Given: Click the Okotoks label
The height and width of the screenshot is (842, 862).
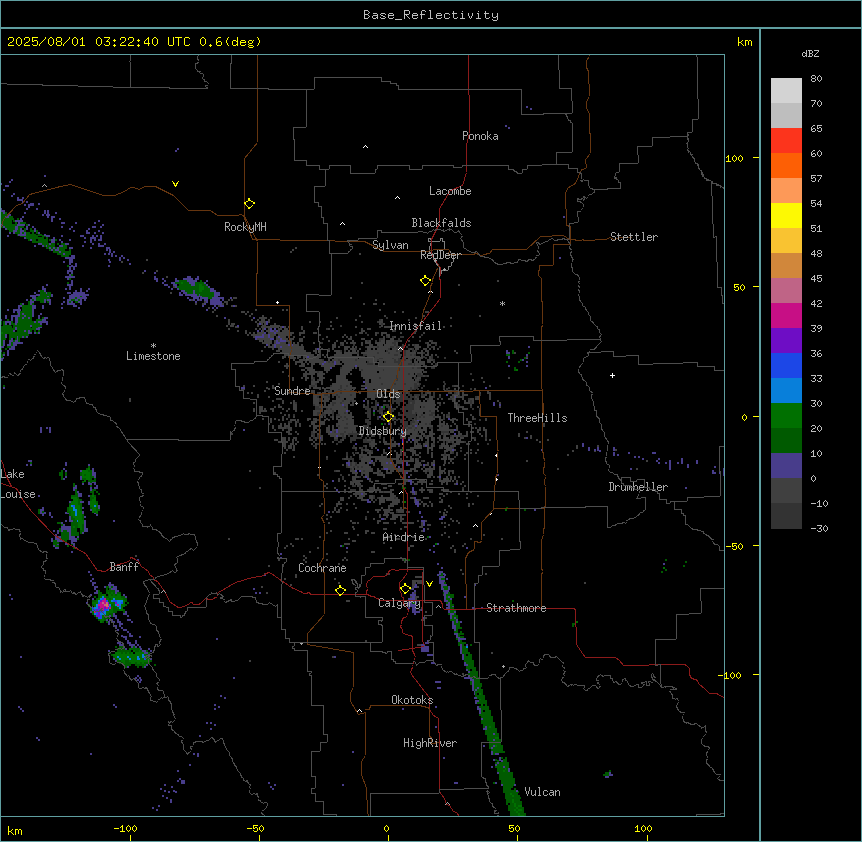Looking at the screenshot, I should tap(412, 700).
